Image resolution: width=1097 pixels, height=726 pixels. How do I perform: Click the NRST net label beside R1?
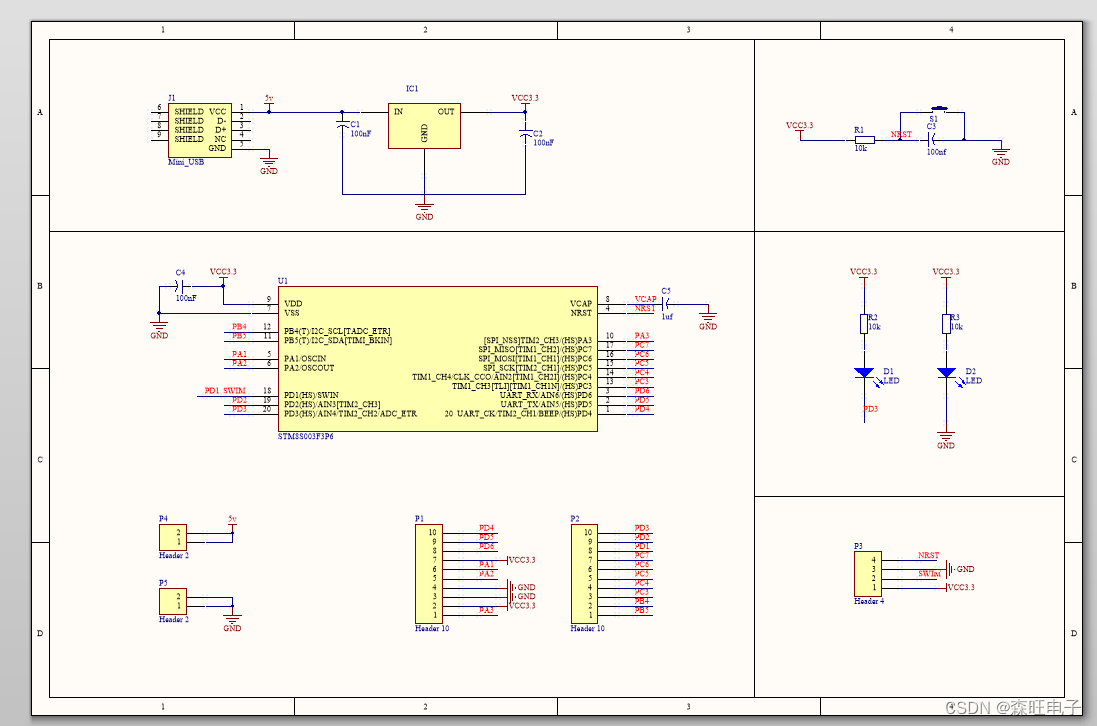click(x=901, y=134)
